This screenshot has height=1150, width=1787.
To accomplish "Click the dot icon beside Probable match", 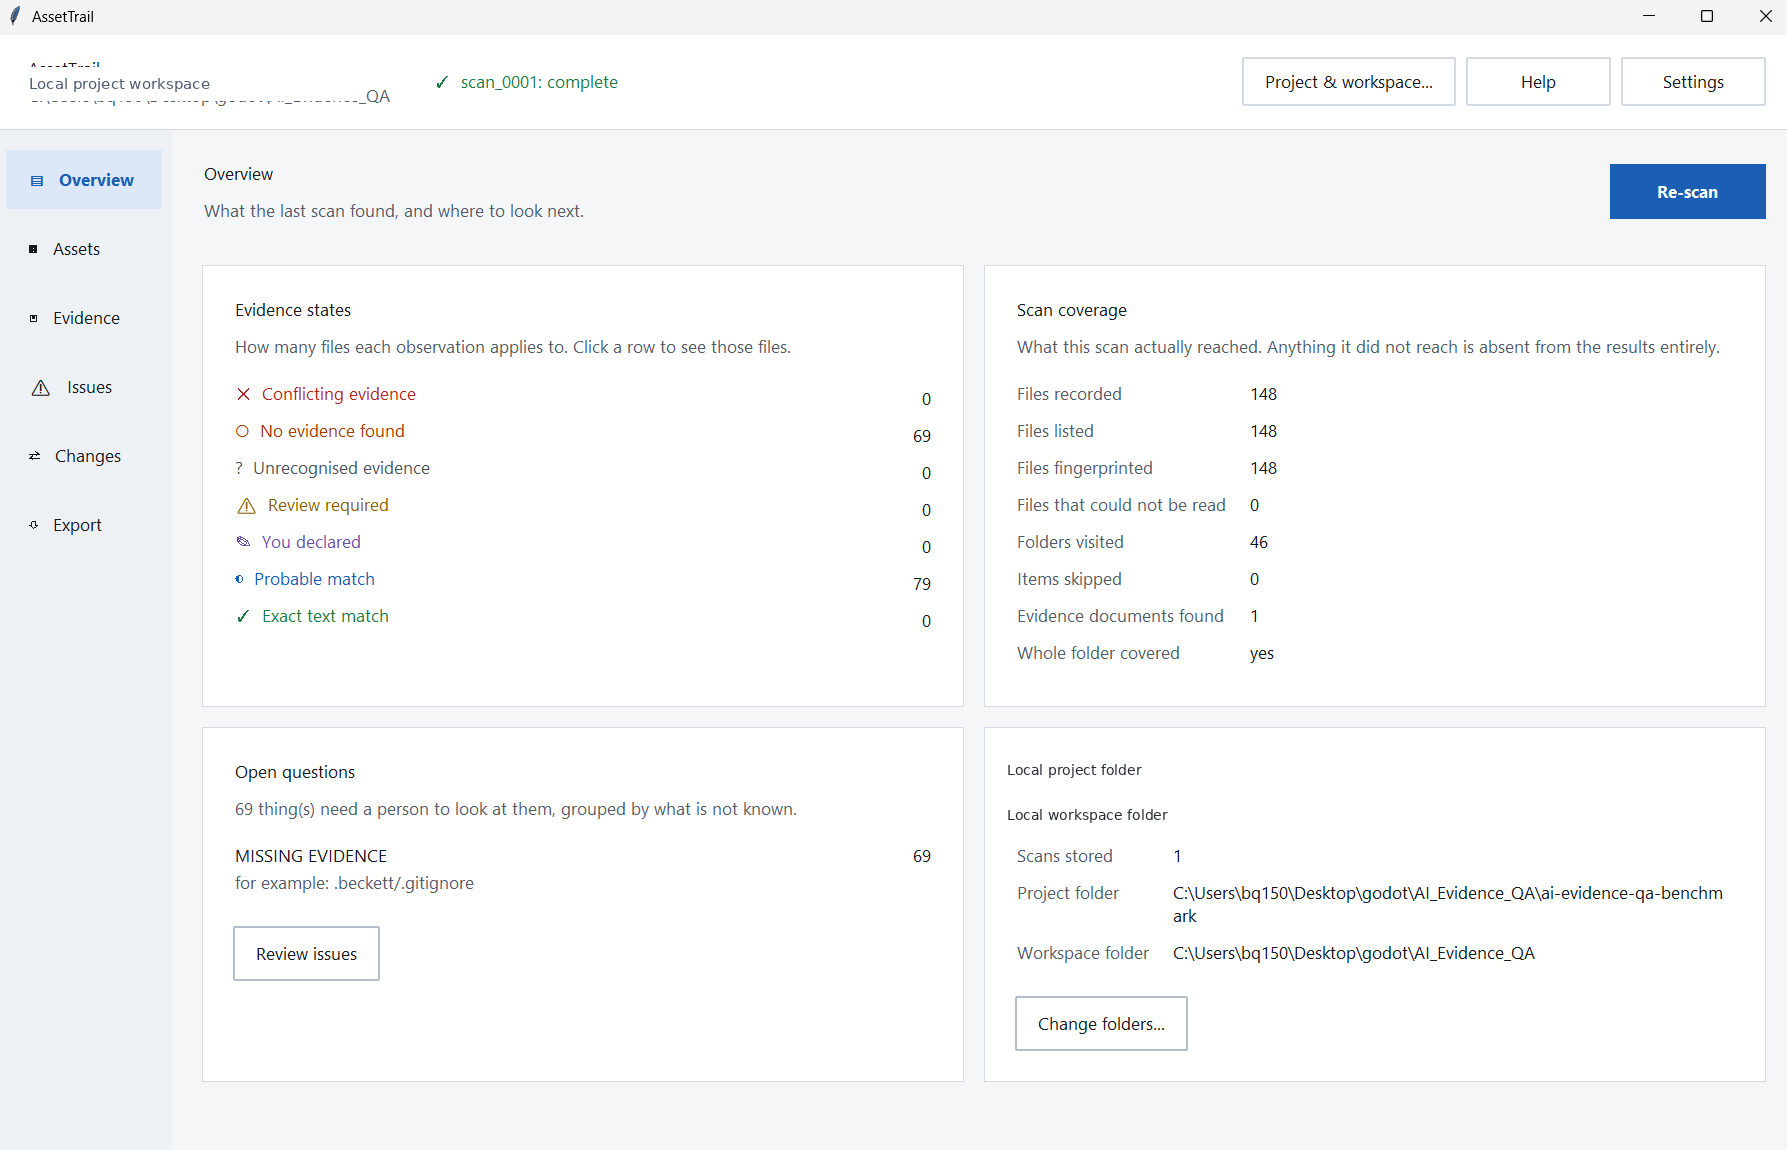I will pos(239,579).
